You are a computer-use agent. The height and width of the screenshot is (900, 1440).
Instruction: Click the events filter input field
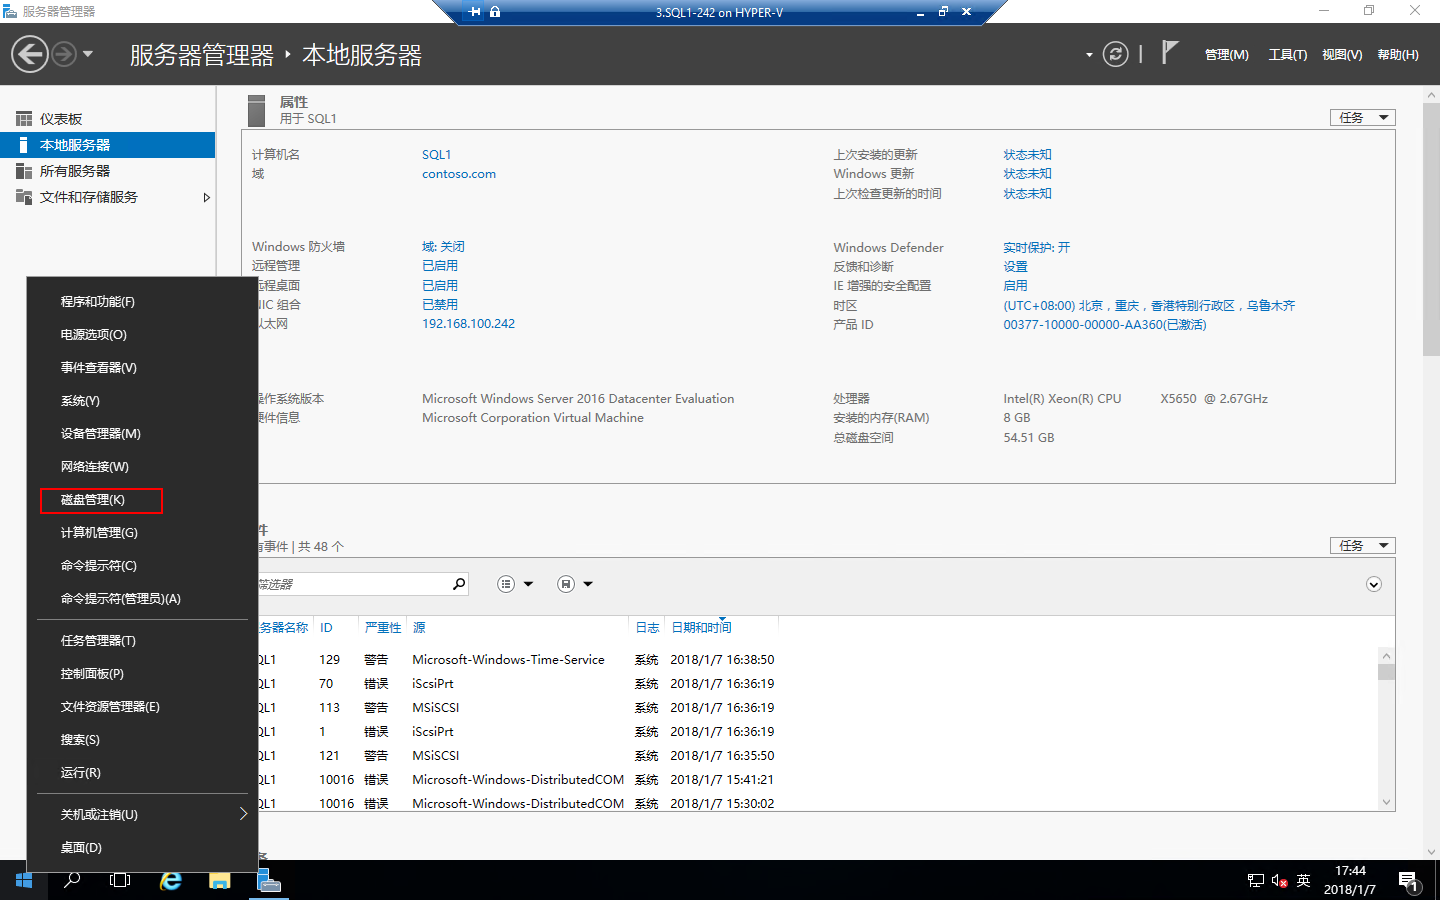[x=352, y=584]
